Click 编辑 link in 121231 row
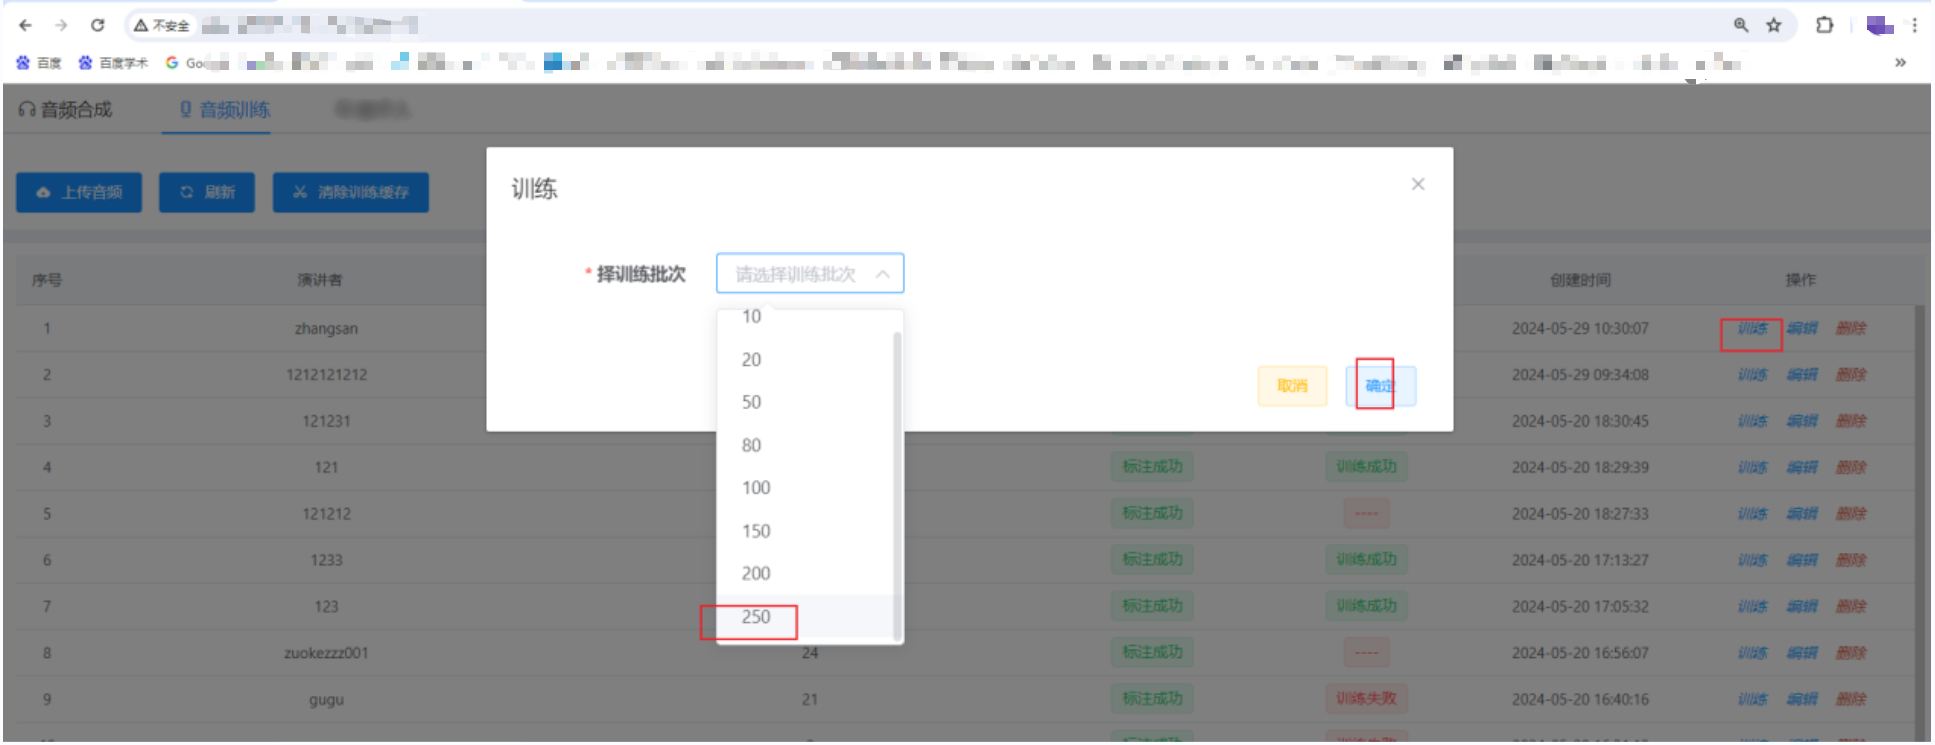The width and height of the screenshot is (1935, 745). tap(1802, 421)
